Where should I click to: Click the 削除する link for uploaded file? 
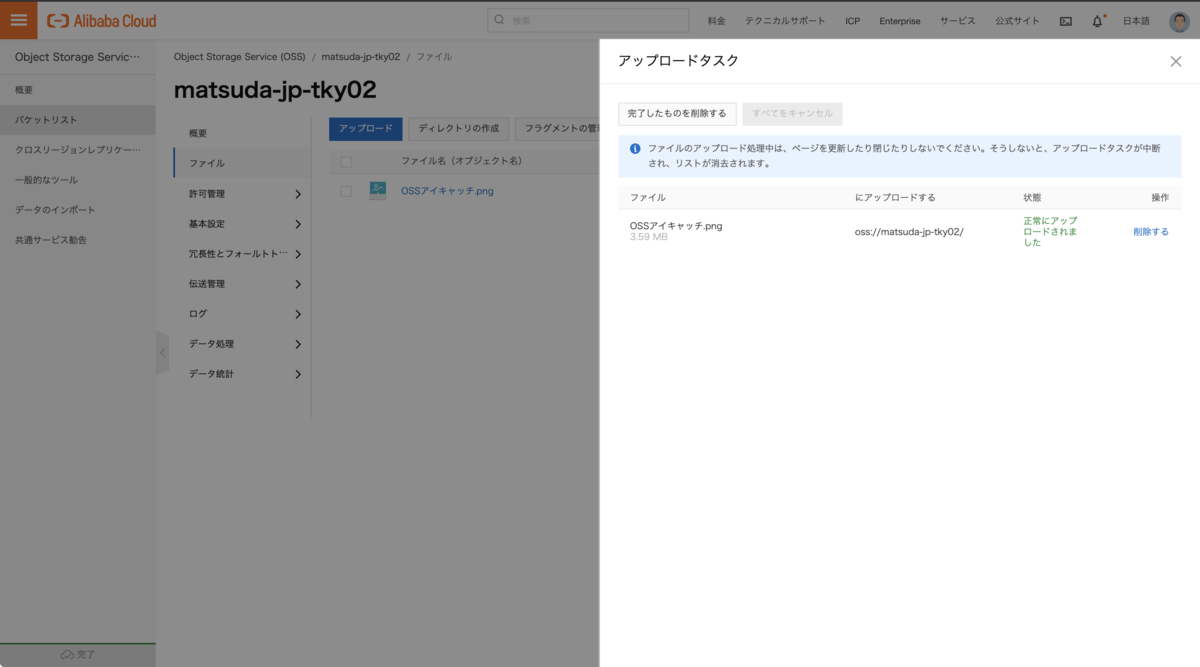(1150, 232)
